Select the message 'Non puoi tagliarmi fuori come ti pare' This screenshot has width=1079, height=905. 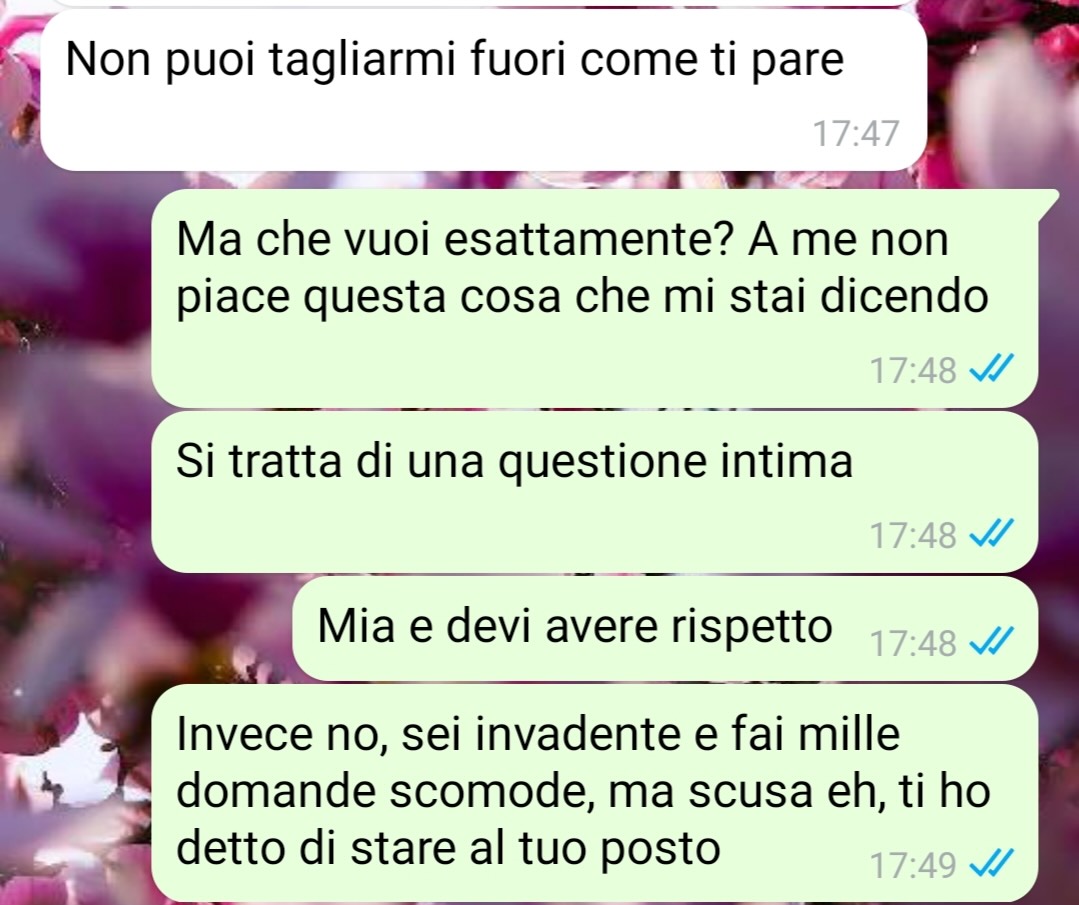click(x=483, y=89)
